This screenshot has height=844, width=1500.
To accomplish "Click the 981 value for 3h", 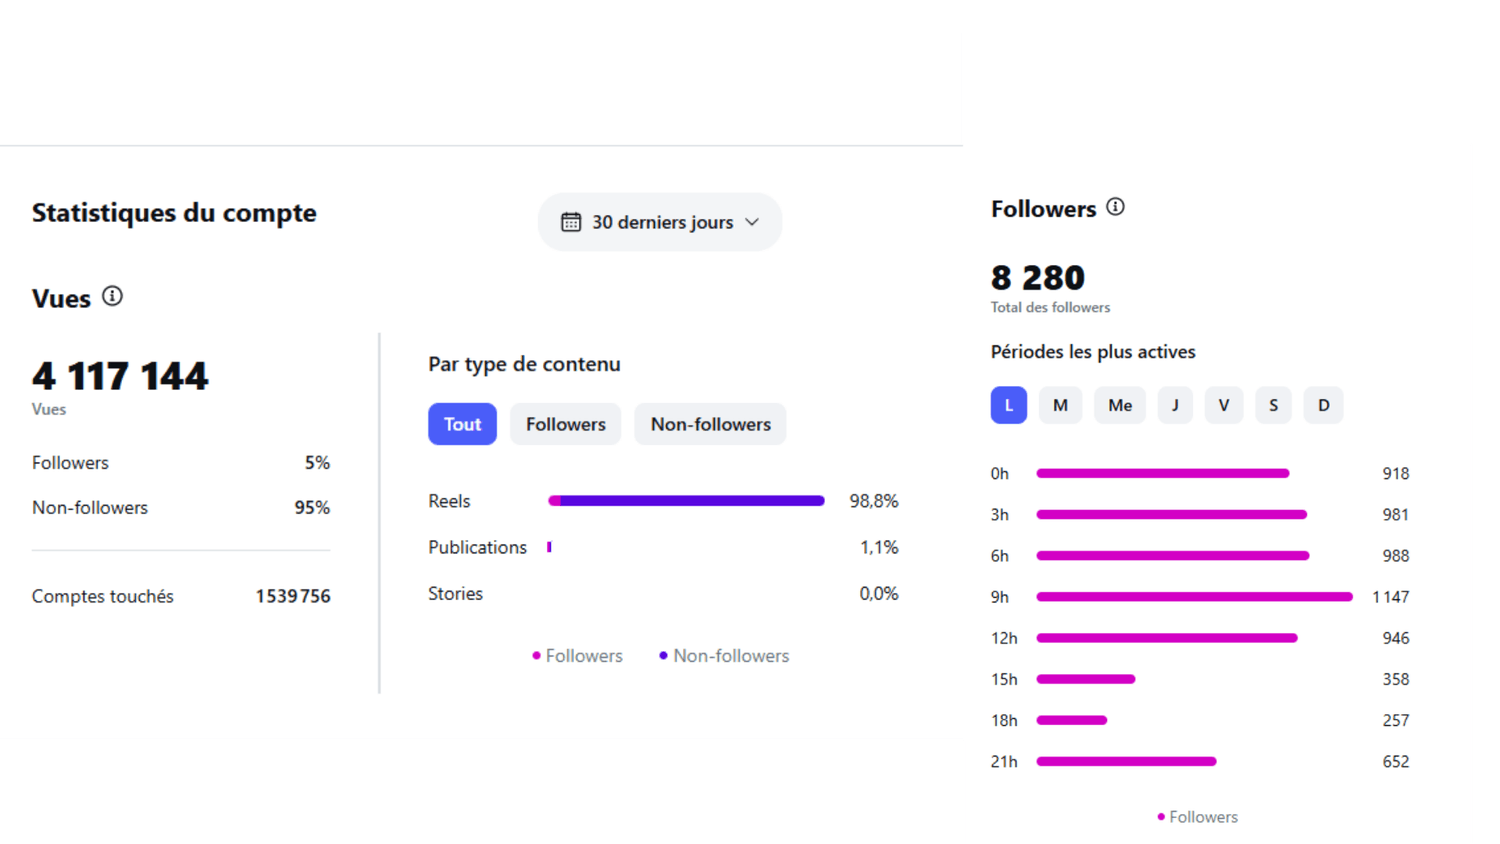I will [x=1396, y=514].
